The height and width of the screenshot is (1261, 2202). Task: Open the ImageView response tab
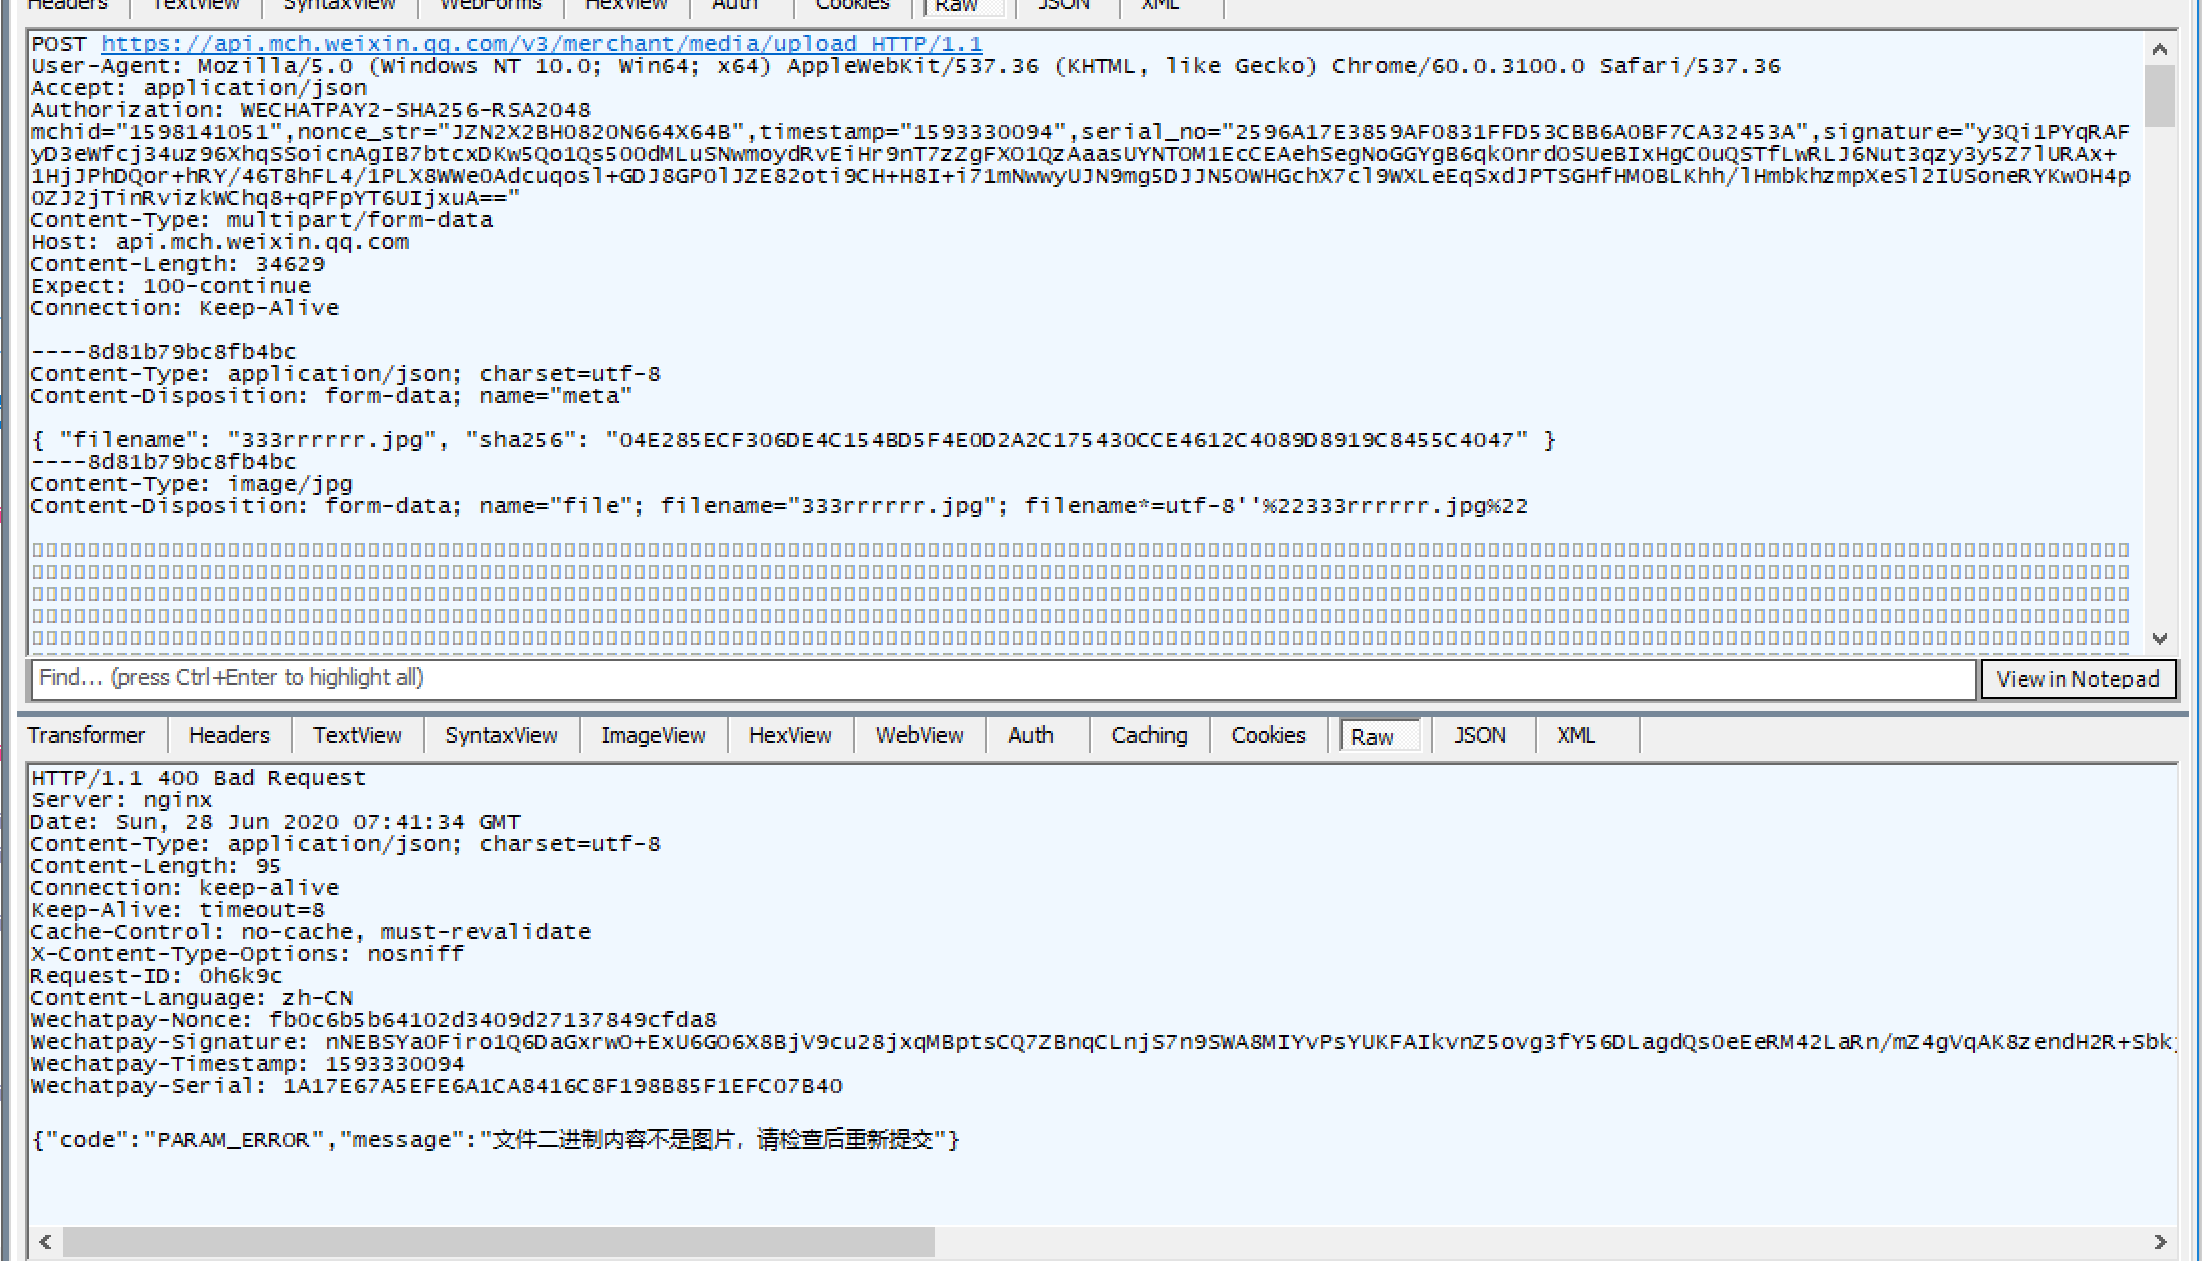pyautogui.click(x=653, y=735)
